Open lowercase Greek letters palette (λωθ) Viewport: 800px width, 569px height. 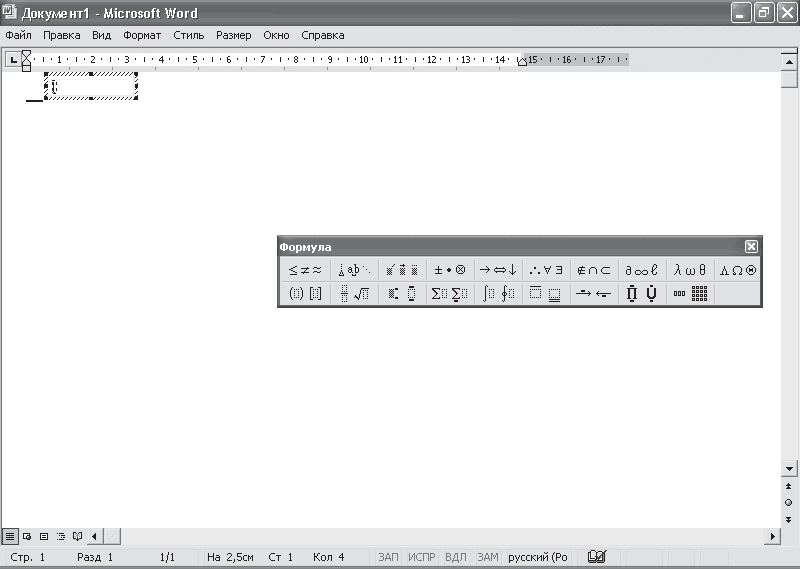[690, 270]
